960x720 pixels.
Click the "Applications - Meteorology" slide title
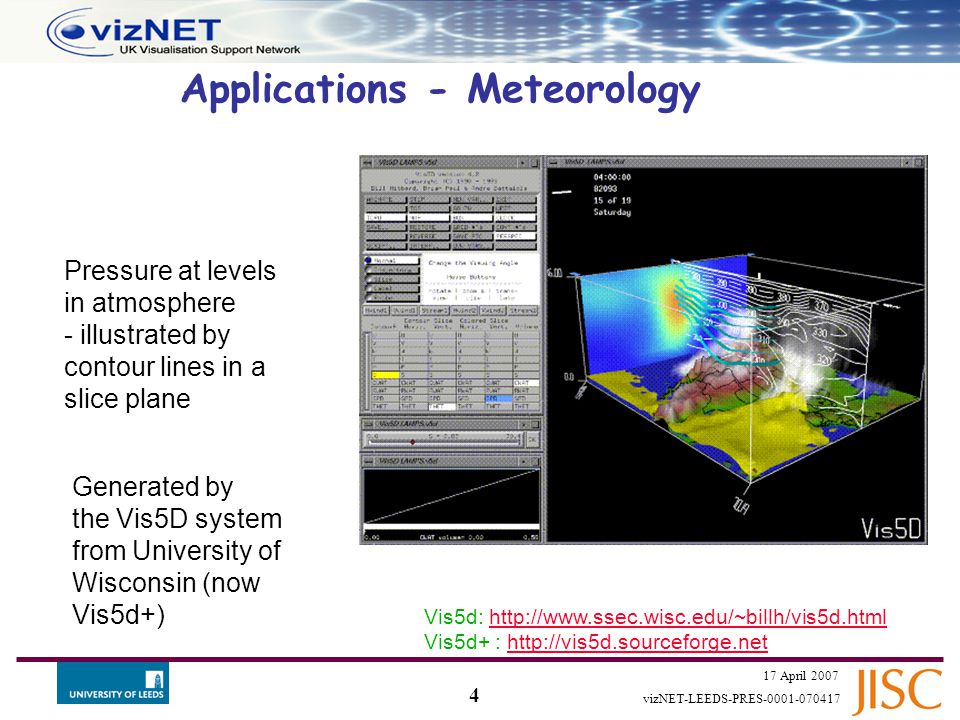click(441, 90)
